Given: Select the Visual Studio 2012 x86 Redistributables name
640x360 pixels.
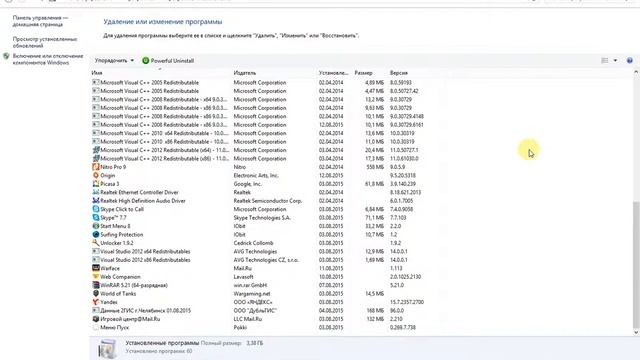Looking at the screenshot, I should (x=145, y=260).
